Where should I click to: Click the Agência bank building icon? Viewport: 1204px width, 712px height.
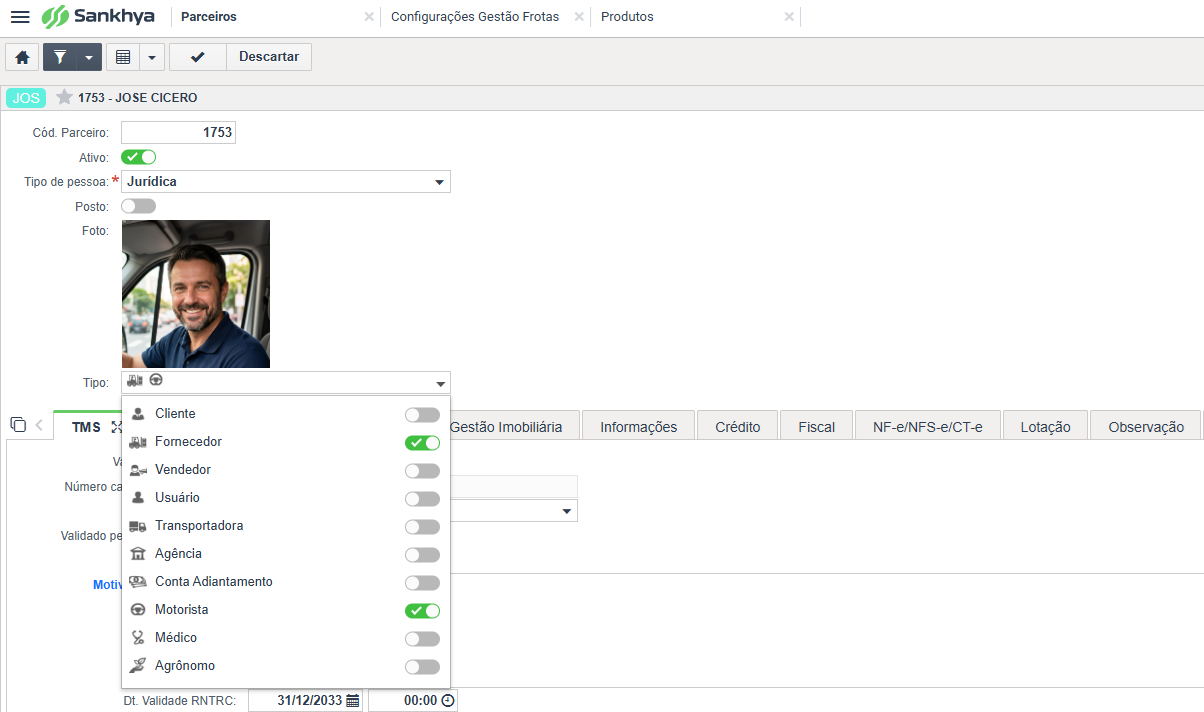tap(138, 554)
